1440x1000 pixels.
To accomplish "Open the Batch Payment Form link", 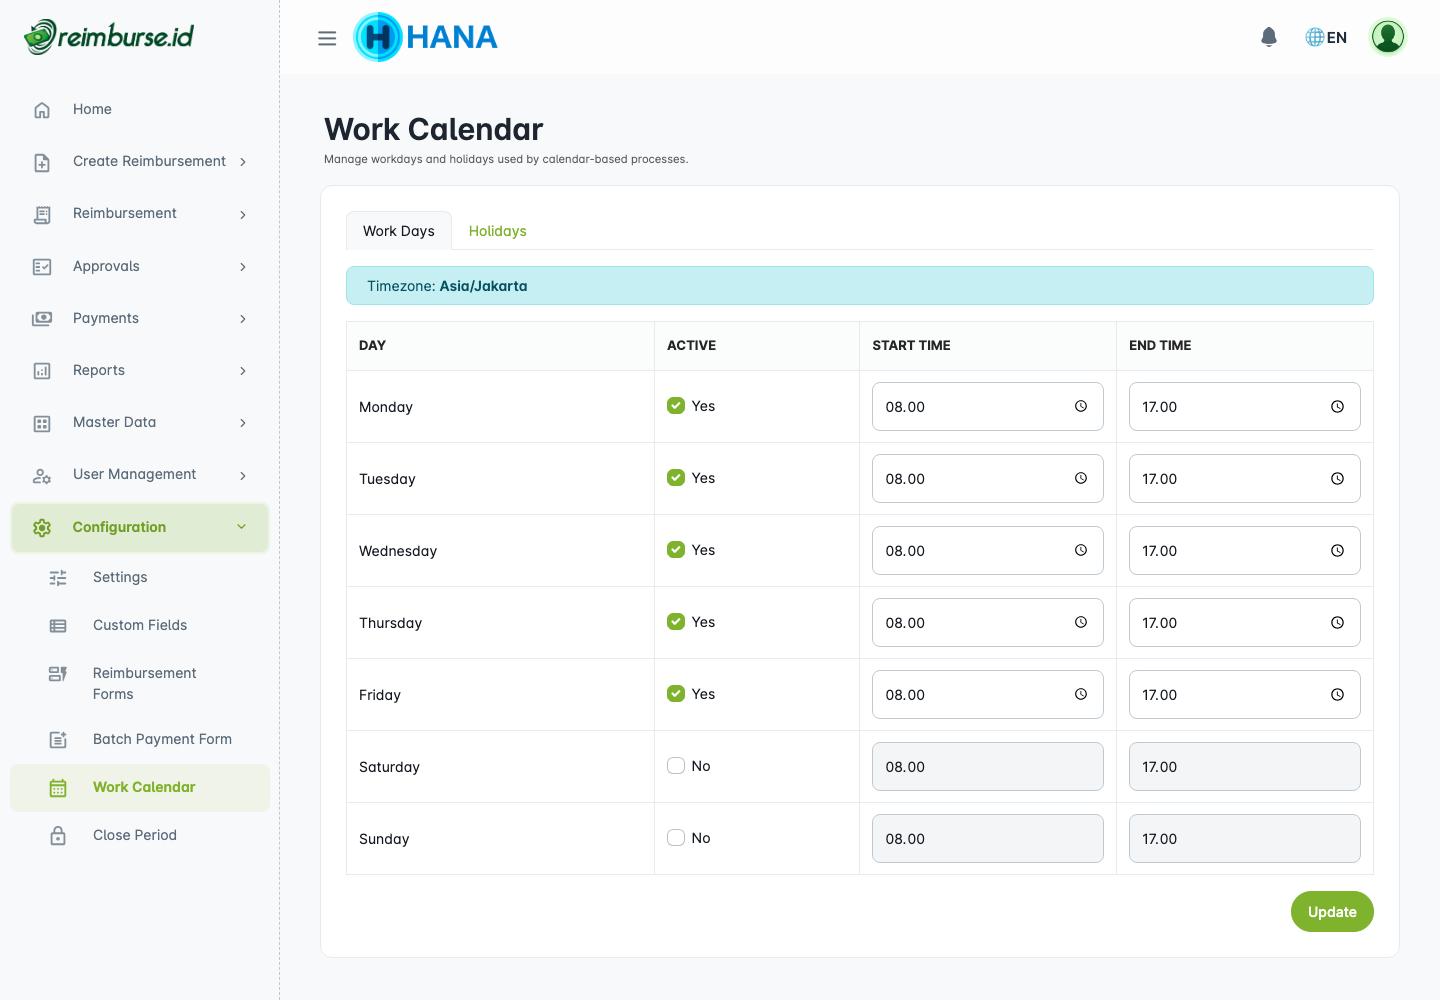I will point(162,739).
